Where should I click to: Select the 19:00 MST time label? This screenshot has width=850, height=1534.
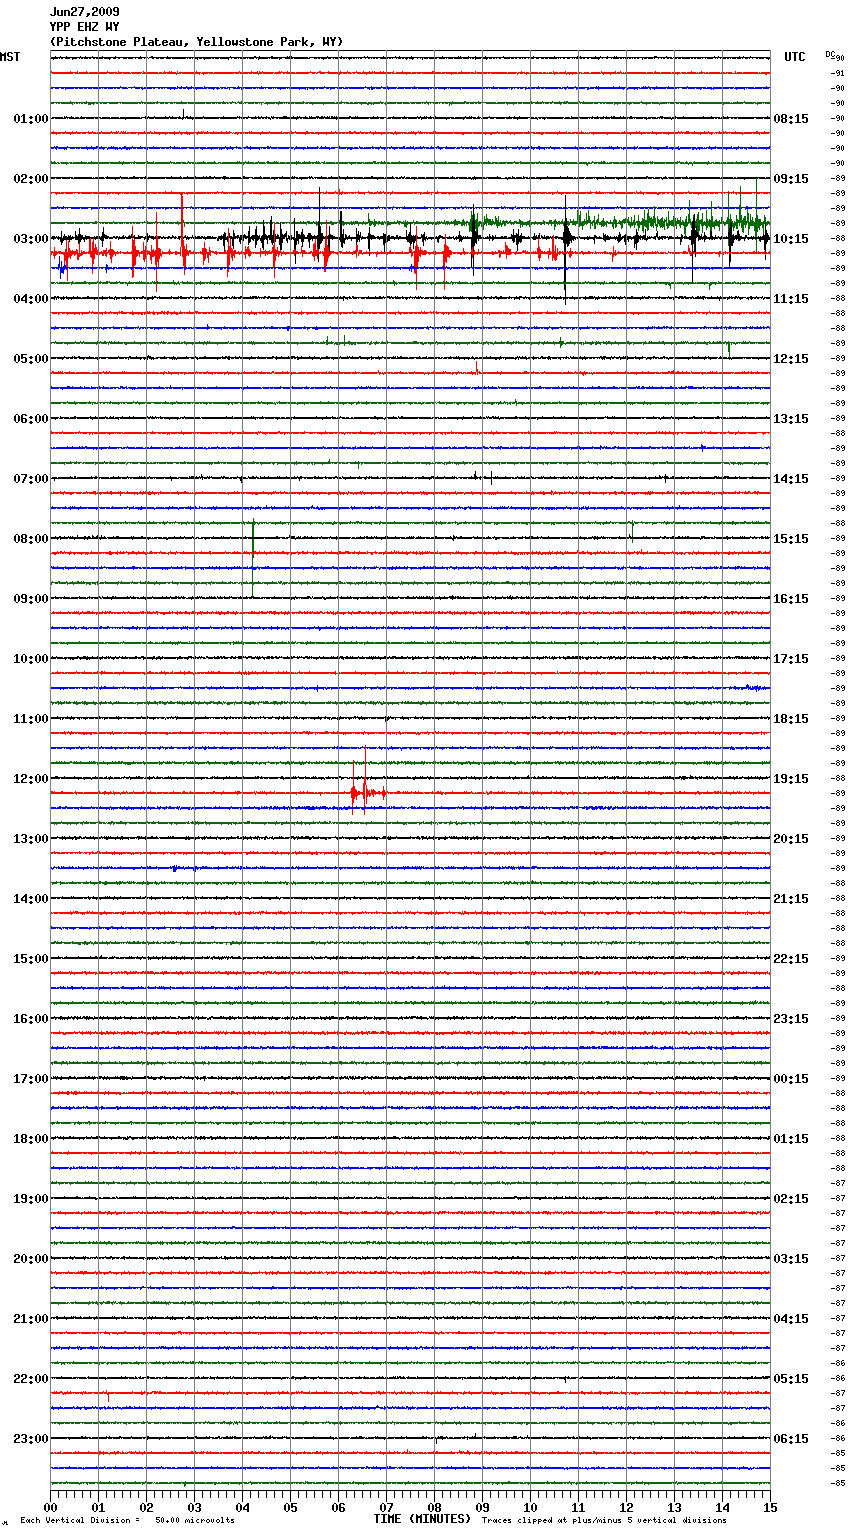(31, 1199)
